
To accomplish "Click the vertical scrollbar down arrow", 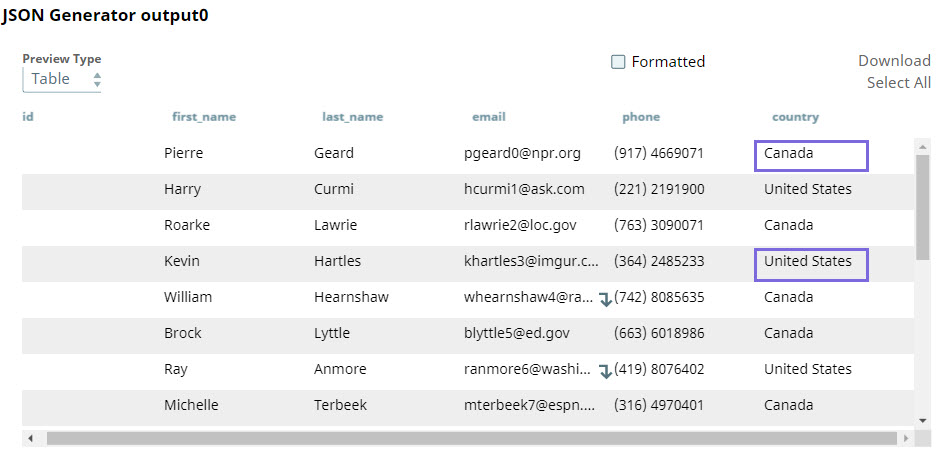I will tap(922, 420).
